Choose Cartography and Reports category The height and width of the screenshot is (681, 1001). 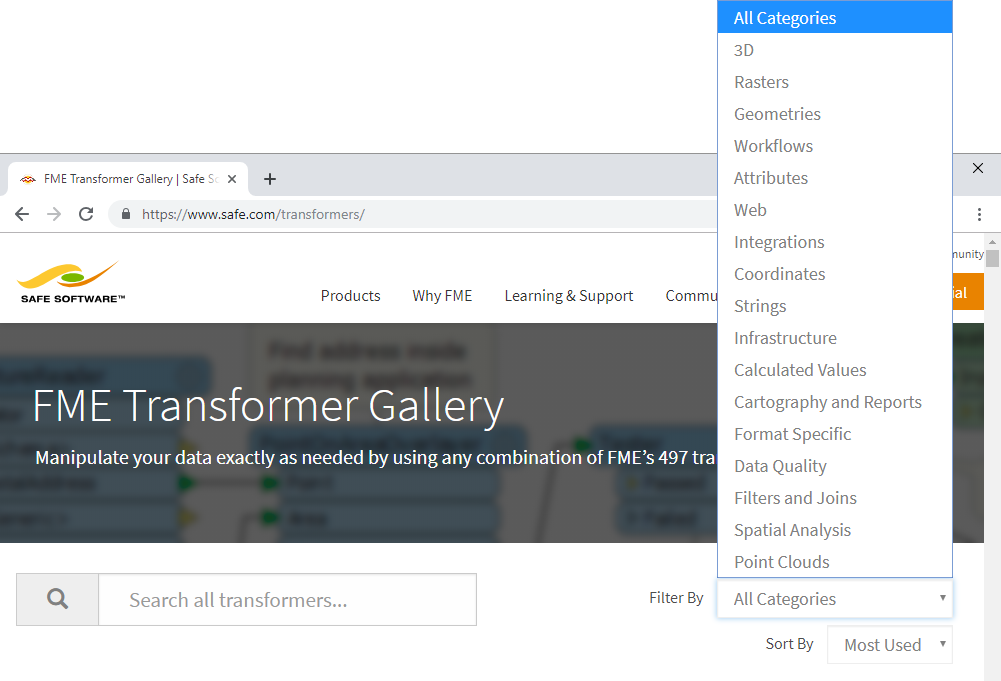(835, 402)
